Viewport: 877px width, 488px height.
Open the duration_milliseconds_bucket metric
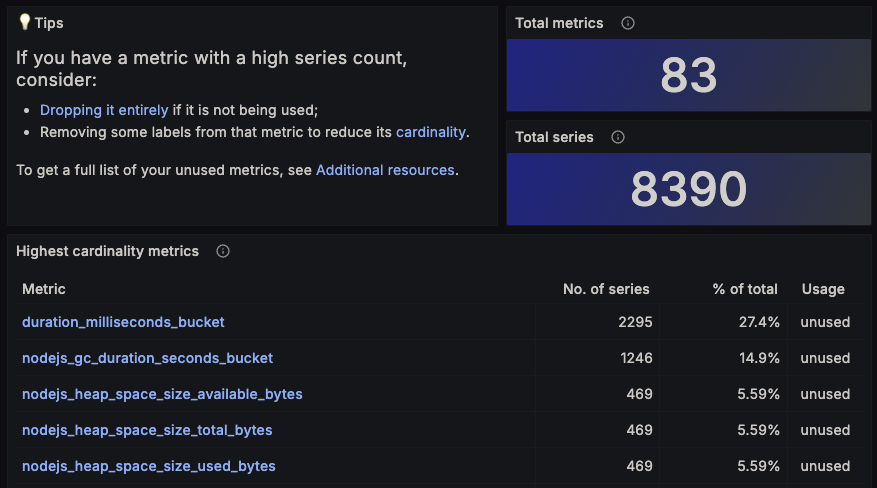coord(123,322)
